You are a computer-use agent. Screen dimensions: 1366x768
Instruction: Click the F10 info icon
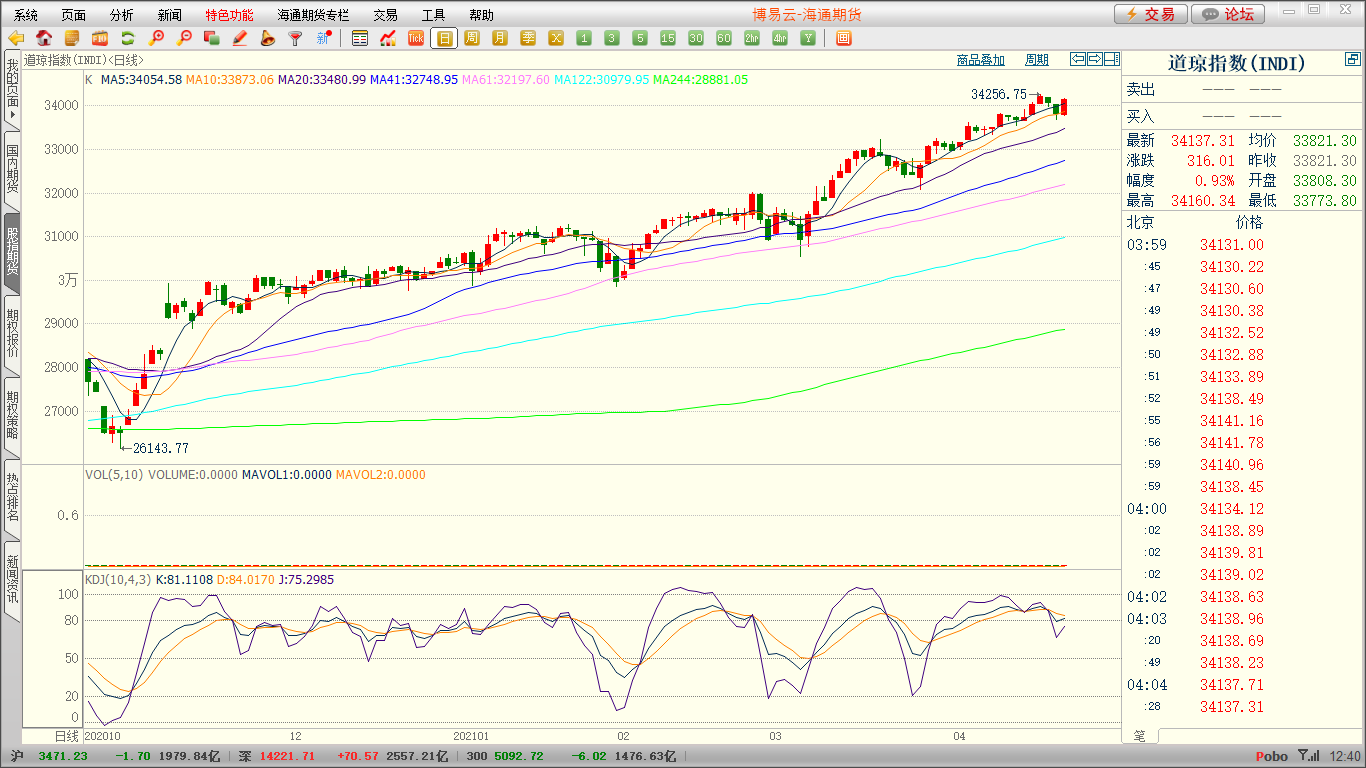point(100,38)
